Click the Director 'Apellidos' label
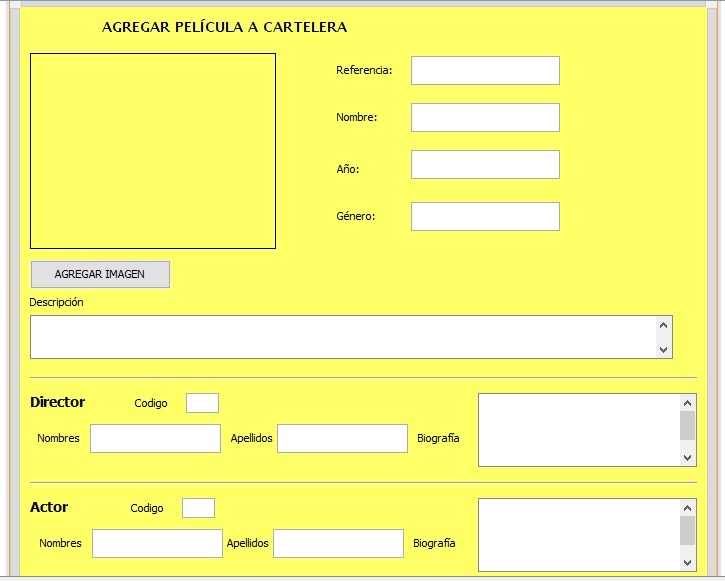725x581 pixels. coord(252,438)
